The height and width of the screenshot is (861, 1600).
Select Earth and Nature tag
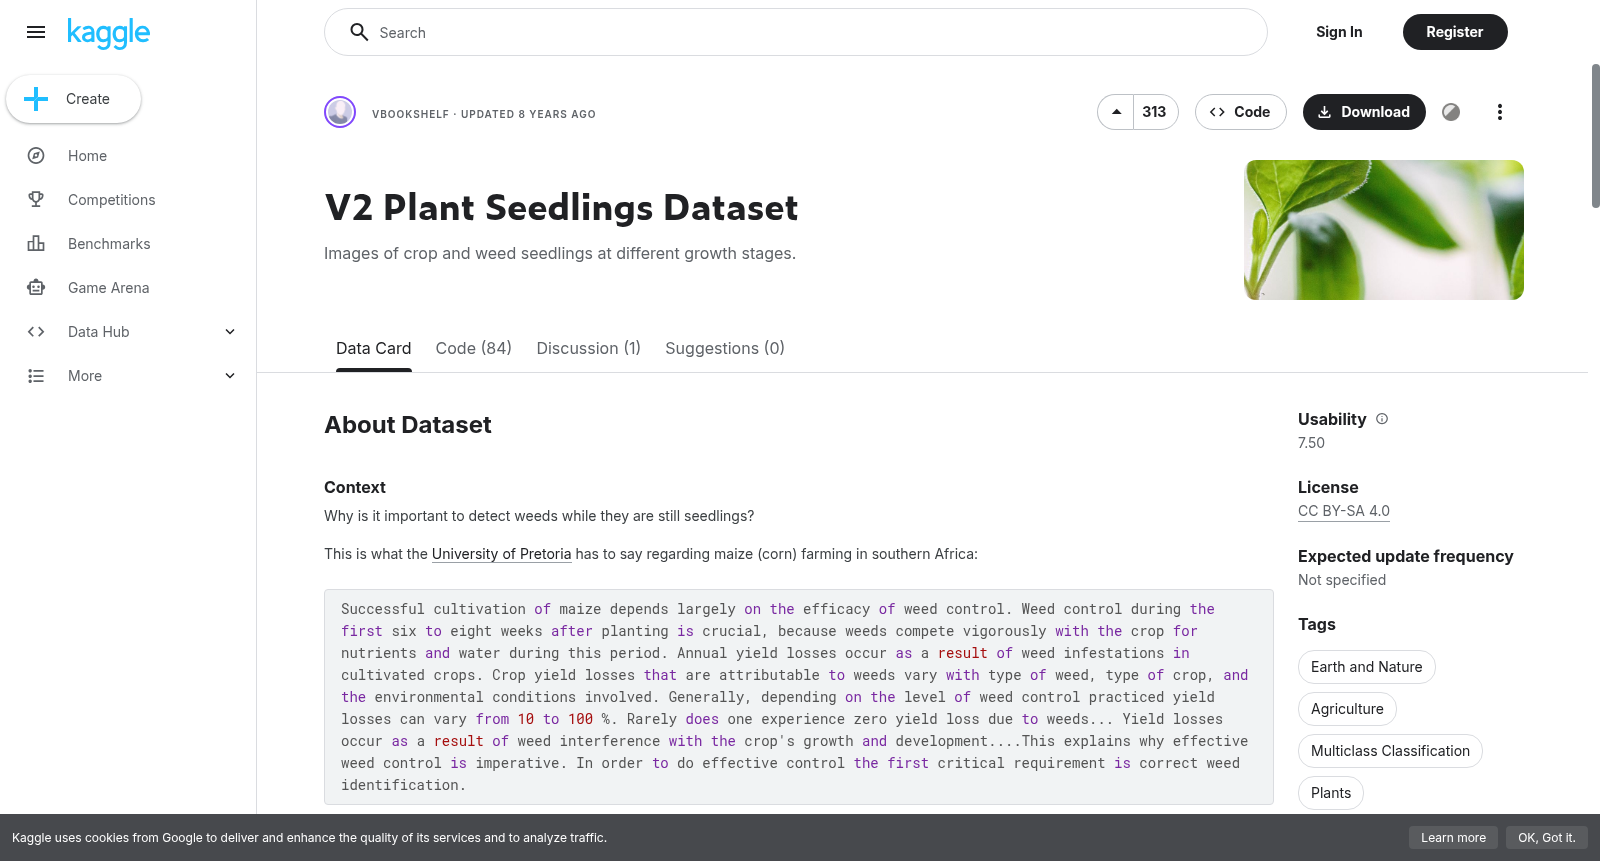(1367, 667)
